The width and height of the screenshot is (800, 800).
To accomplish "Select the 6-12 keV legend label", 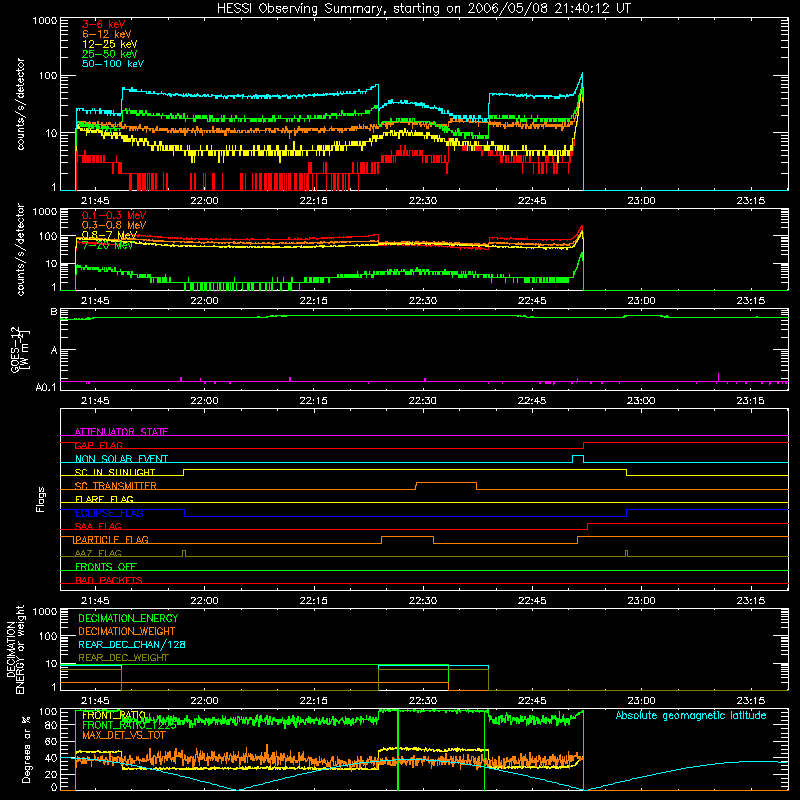I will pyautogui.click(x=107, y=34).
